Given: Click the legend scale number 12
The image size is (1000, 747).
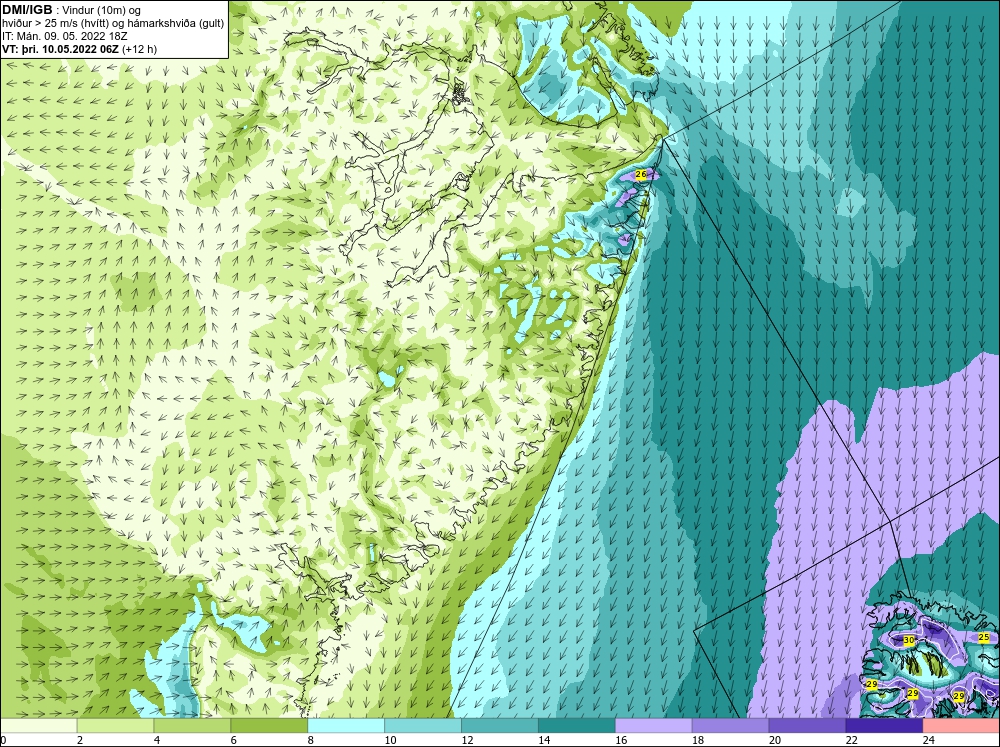Looking at the screenshot, I should (x=467, y=740).
